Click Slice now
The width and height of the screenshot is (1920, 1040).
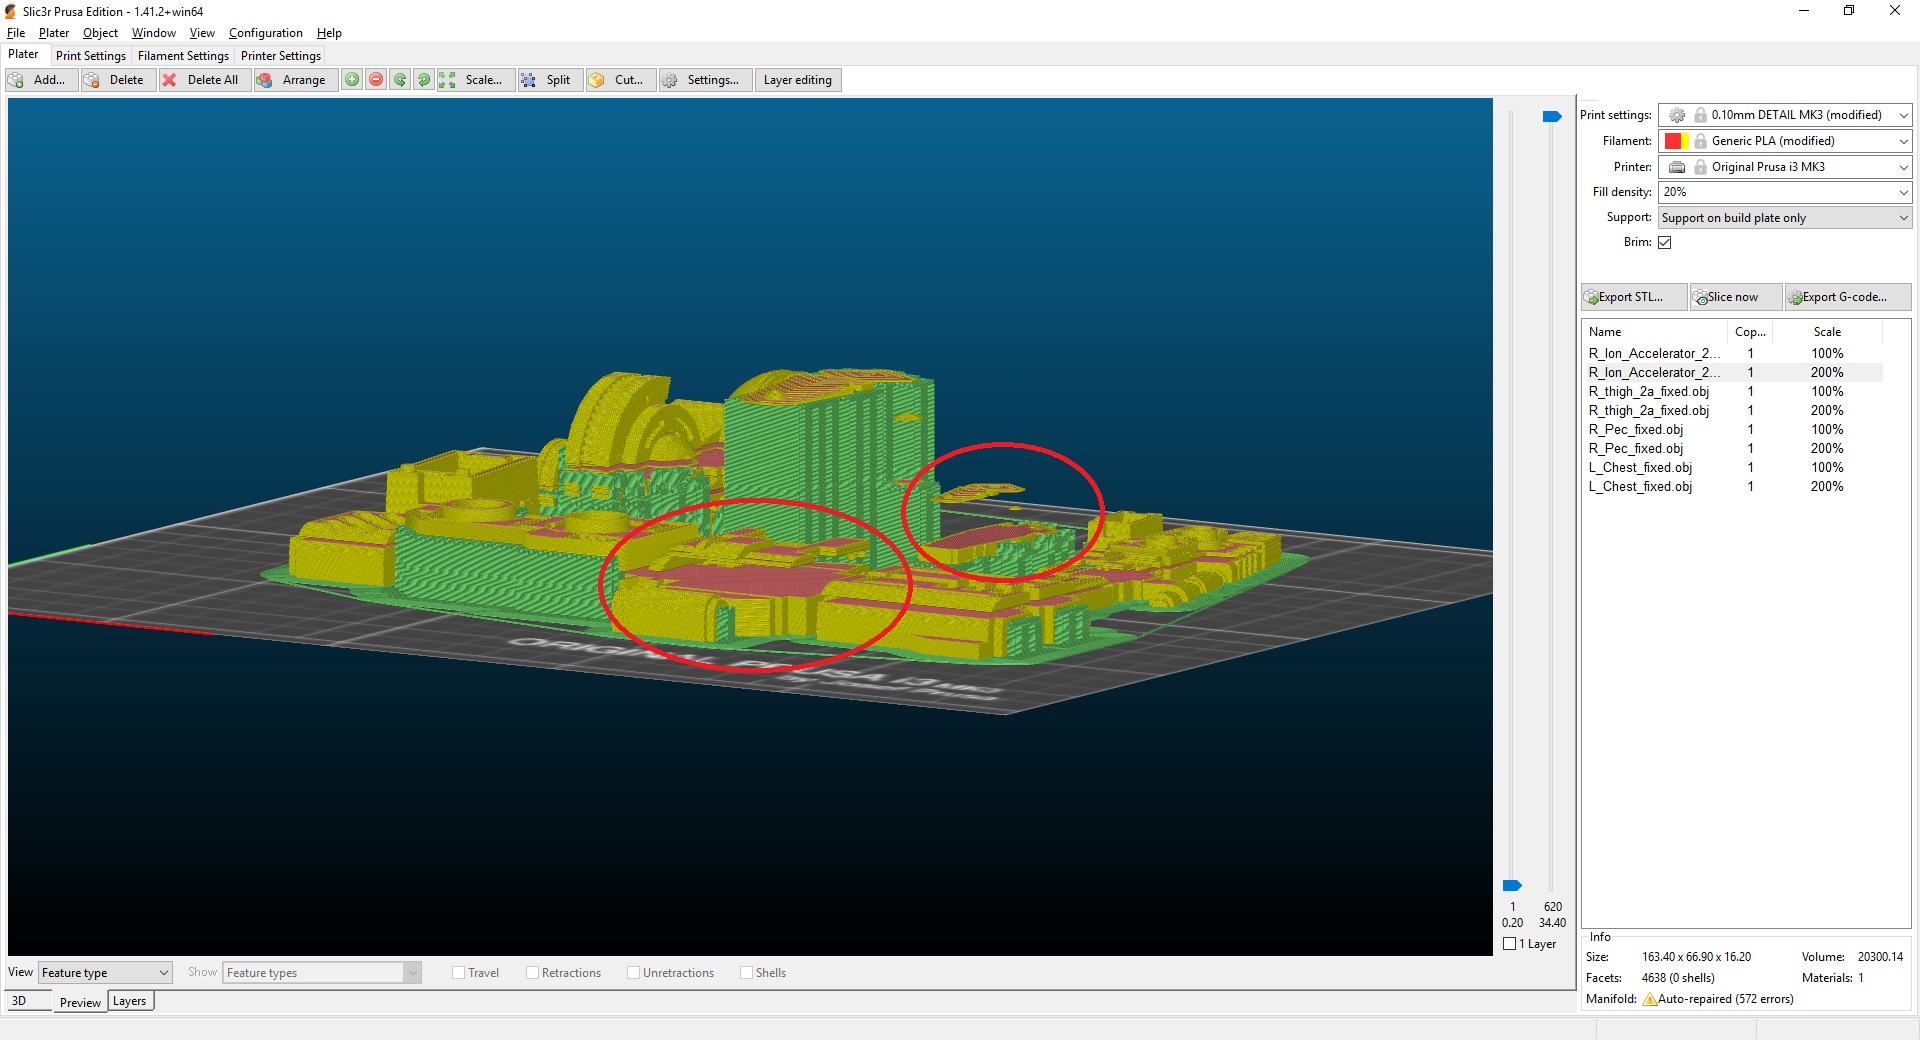[x=1736, y=297]
